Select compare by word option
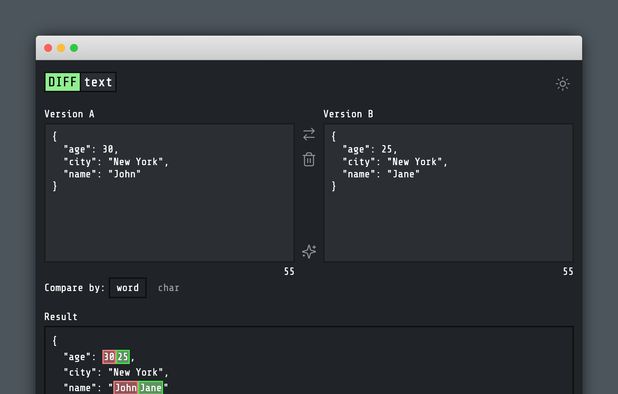The image size is (618, 394). [128, 288]
